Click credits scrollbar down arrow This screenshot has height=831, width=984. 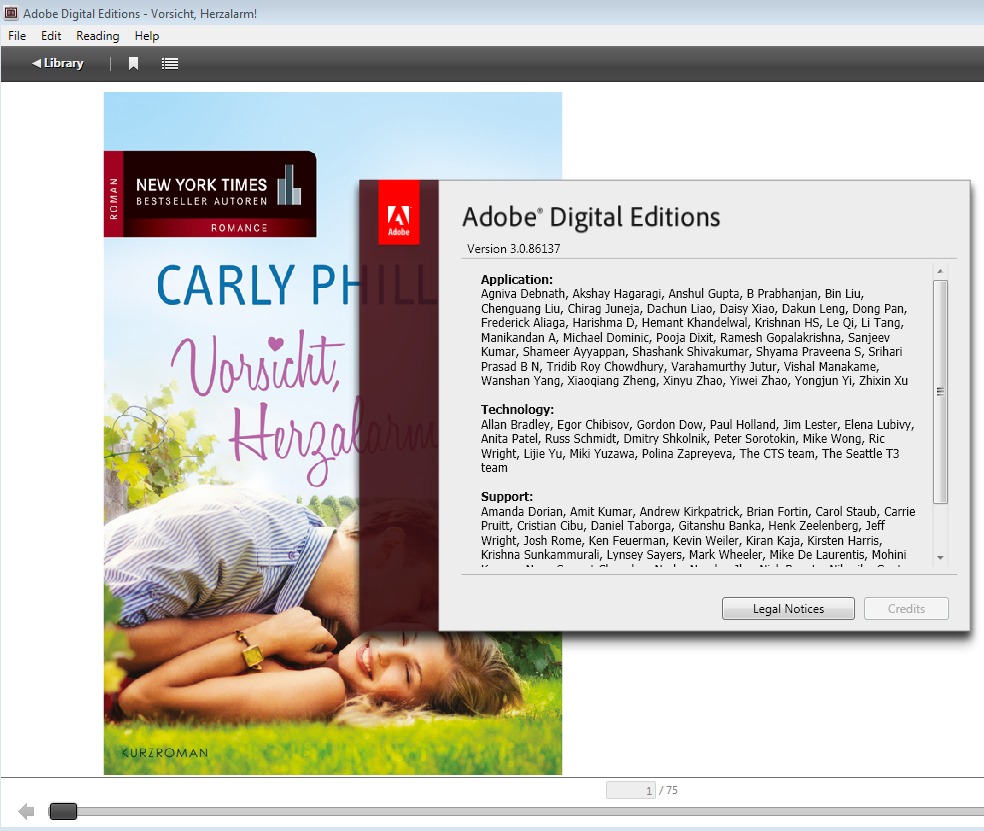click(940, 557)
